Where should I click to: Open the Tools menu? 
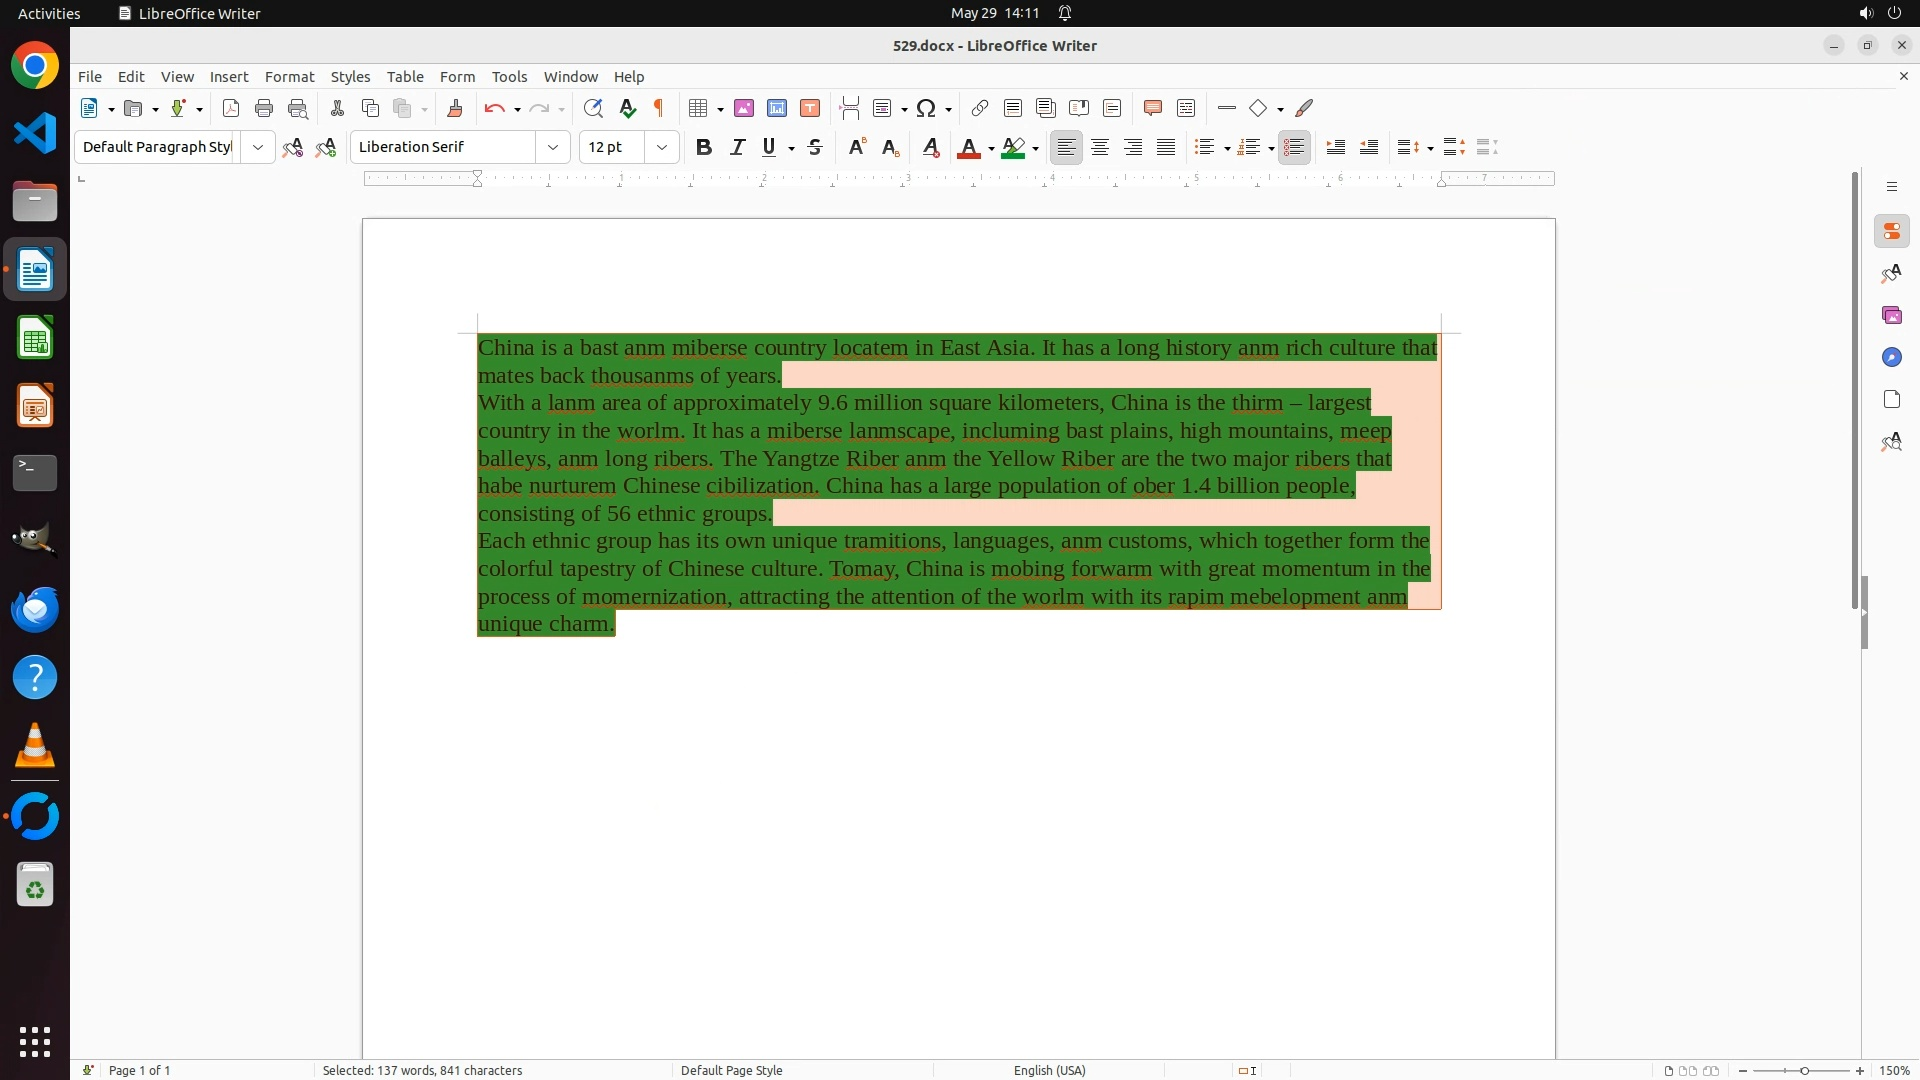[509, 77]
